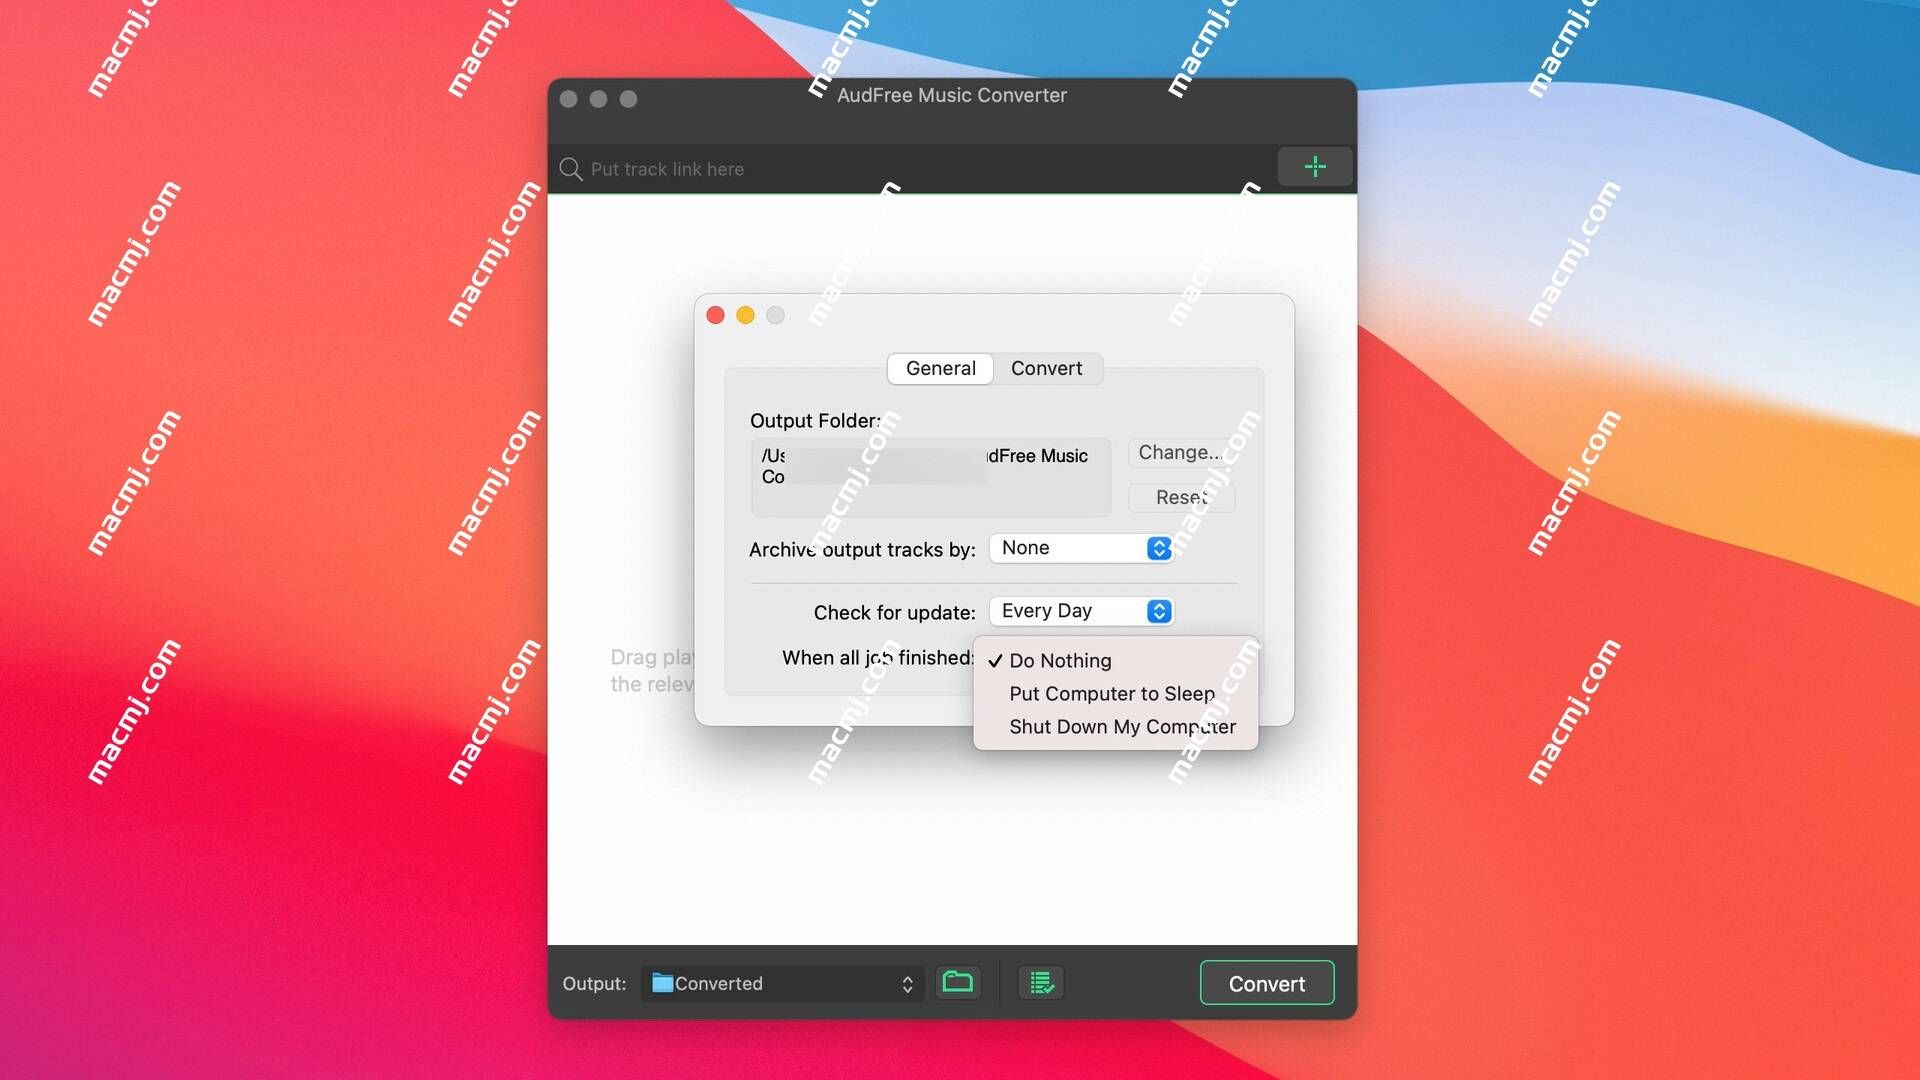Screen dimensions: 1920x1080
Task: Select Shut Down My Computer option
Action: pyautogui.click(x=1121, y=727)
